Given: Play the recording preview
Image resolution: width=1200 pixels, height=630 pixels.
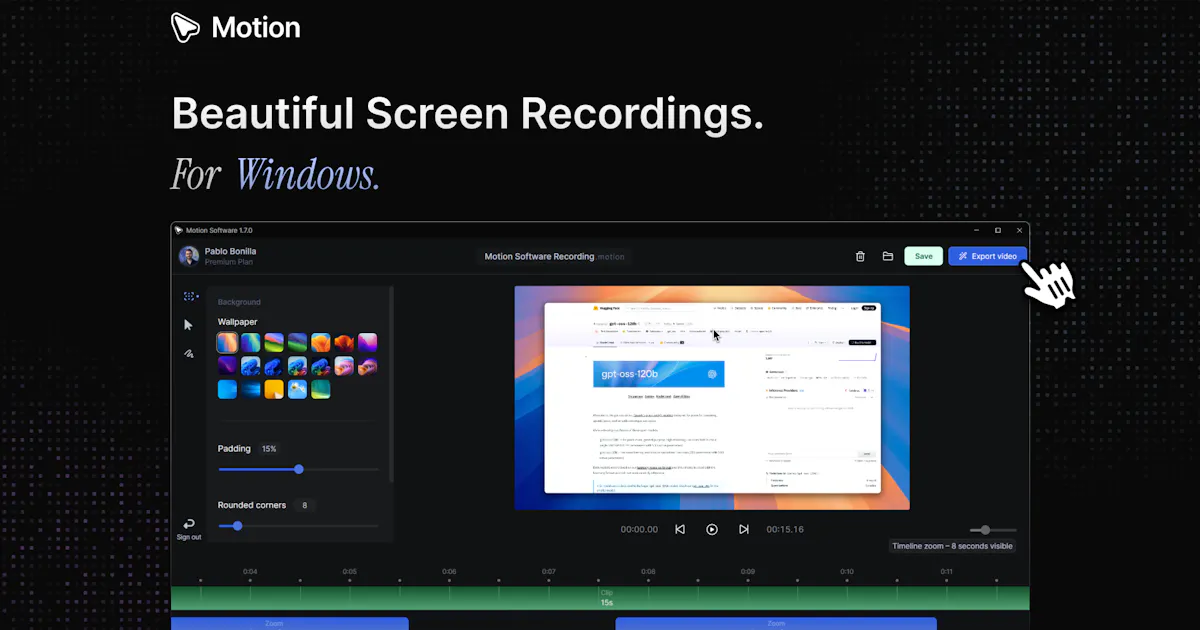Looking at the screenshot, I should click(x=712, y=529).
